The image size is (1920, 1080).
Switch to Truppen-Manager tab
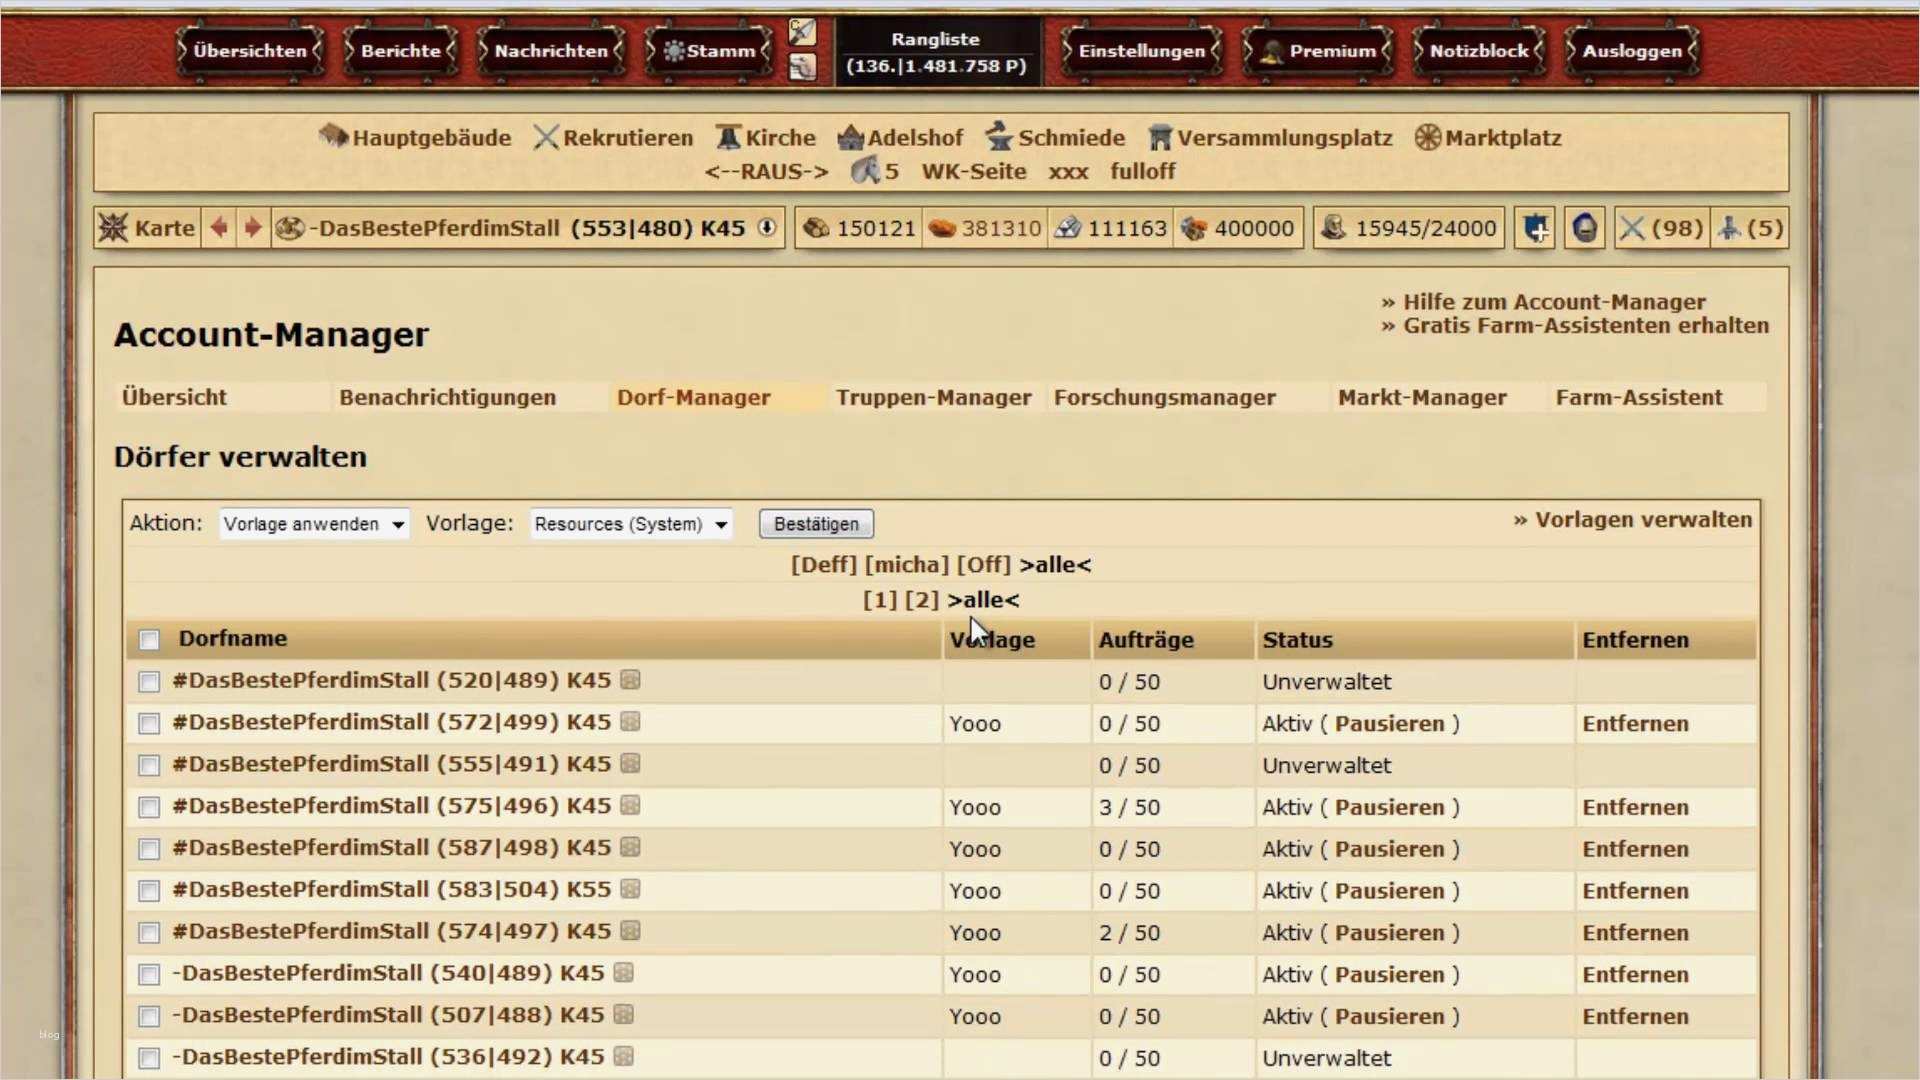[933, 398]
